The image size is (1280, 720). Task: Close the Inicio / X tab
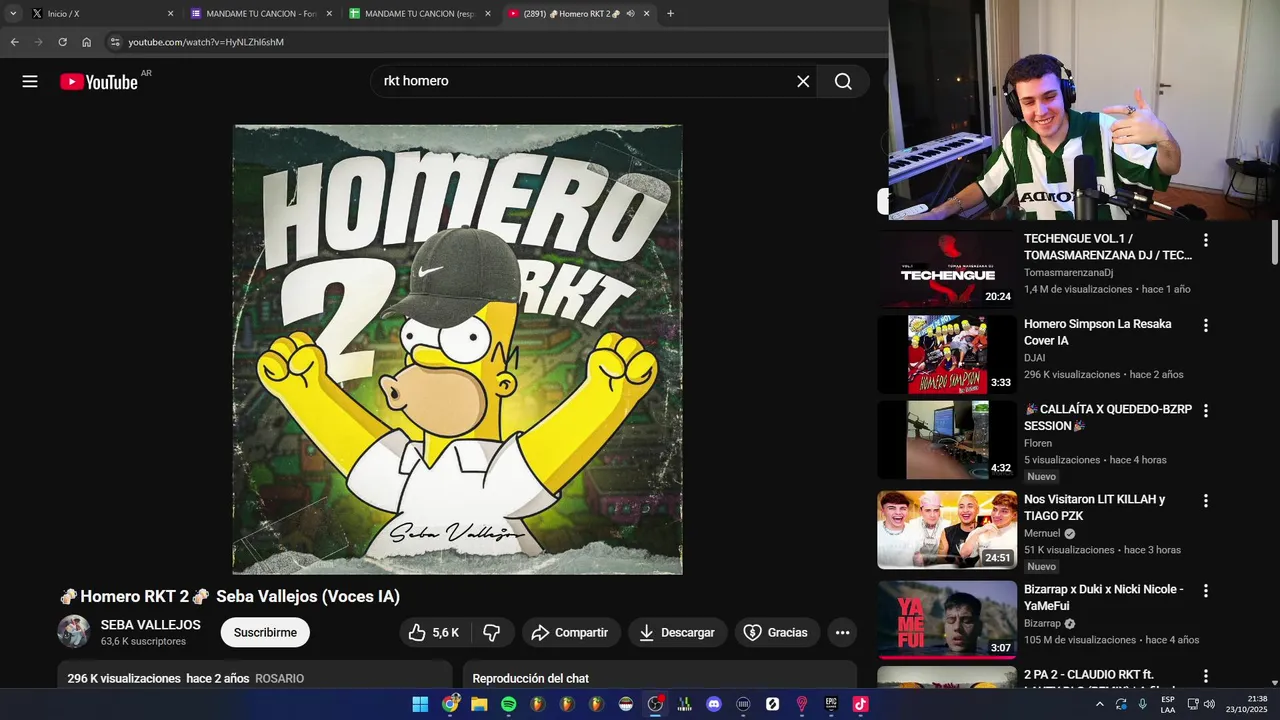coord(170,14)
